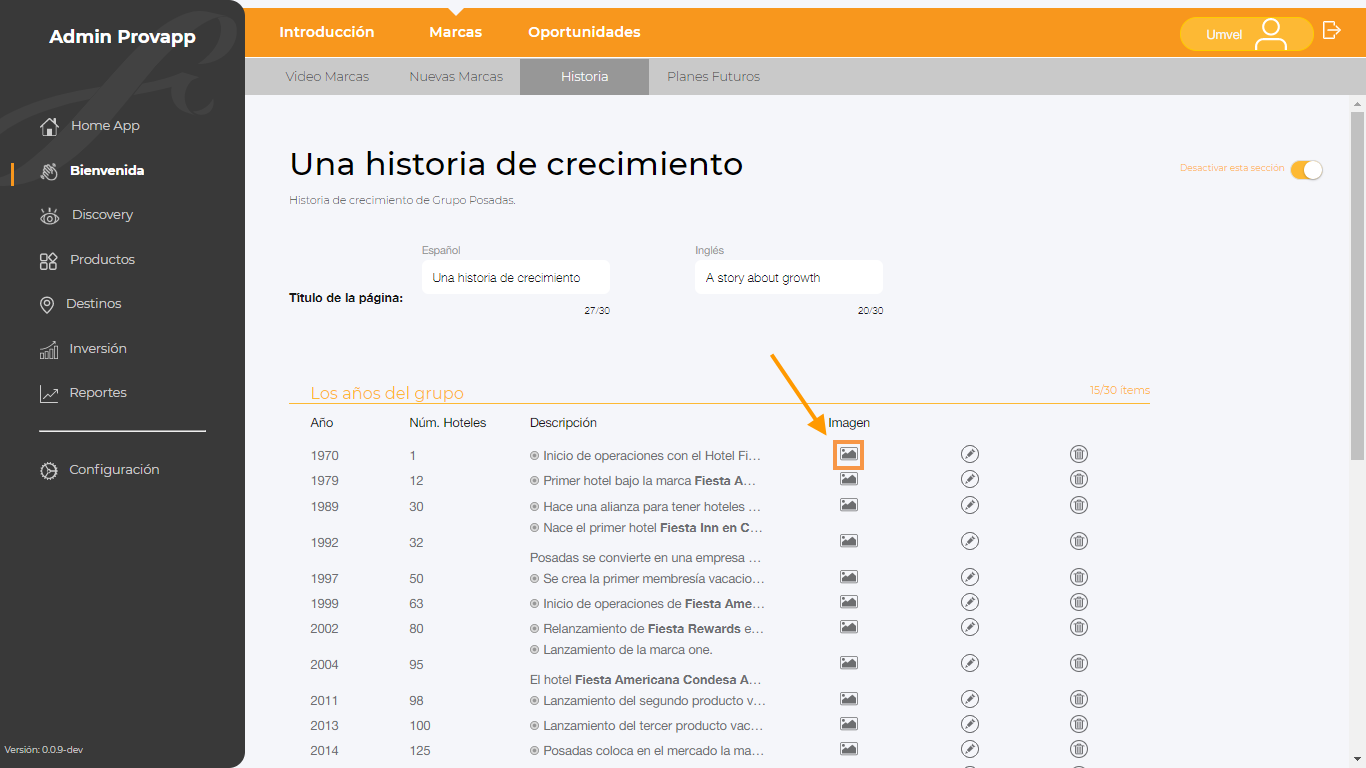Delete the 1999 row with trash icon
The width and height of the screenshot is (1366, 768).
1079,602
